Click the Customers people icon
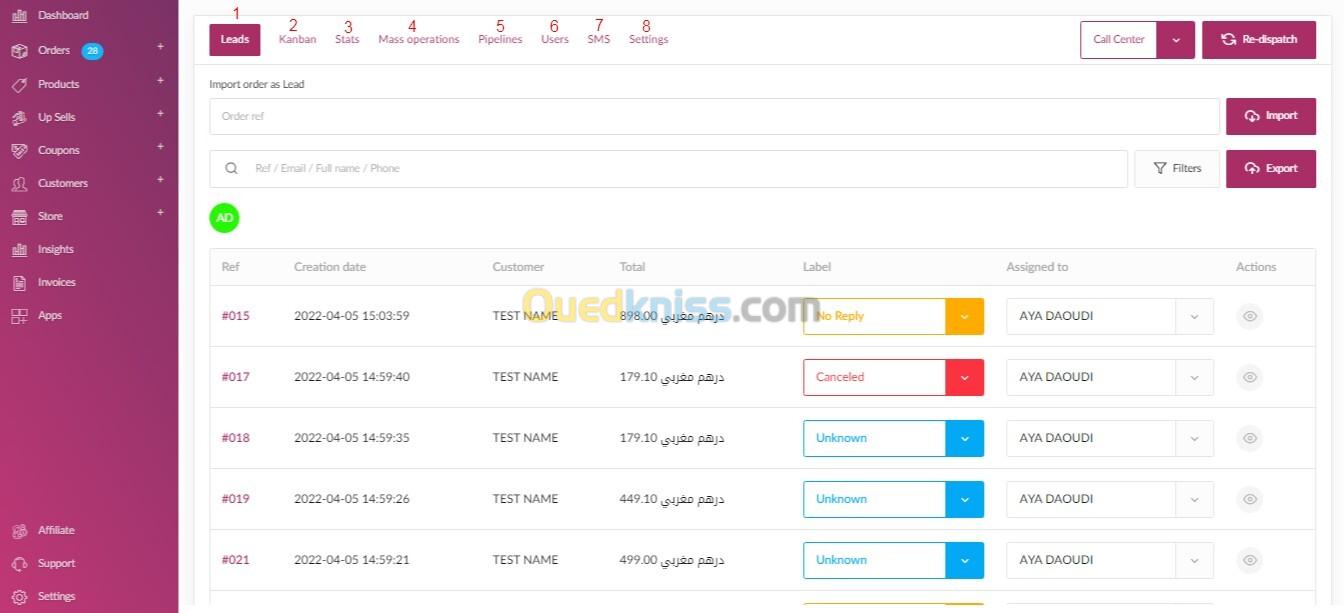 [19, 184]
